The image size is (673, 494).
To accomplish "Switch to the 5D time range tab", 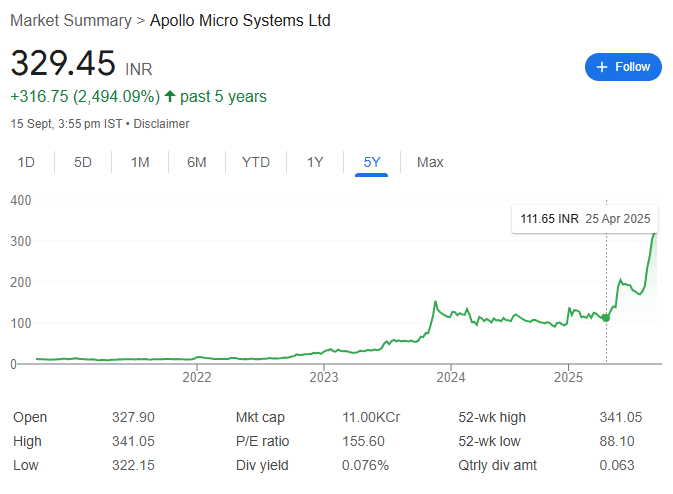I will coord(83,162).
